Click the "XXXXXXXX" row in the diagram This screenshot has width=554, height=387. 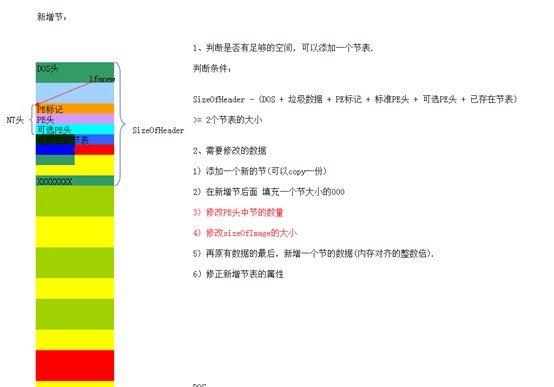tap(75, 181)
